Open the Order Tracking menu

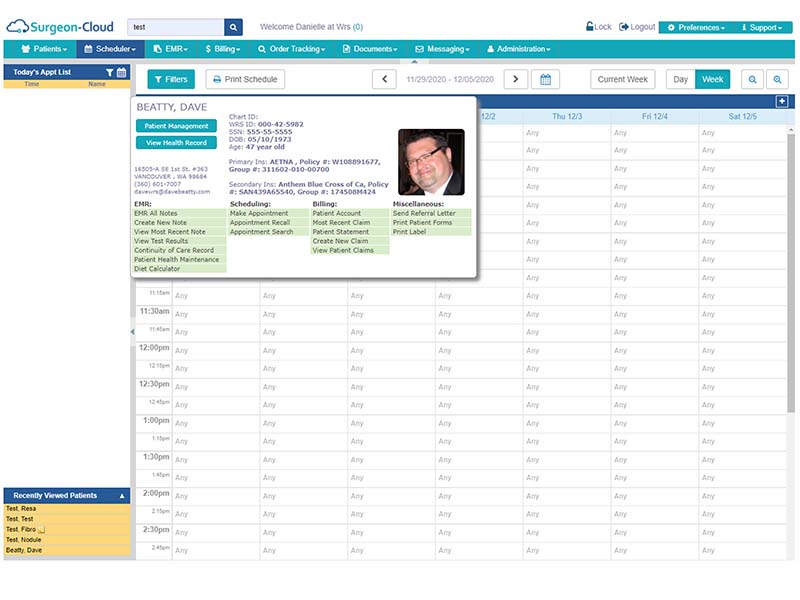click(291, 49)
